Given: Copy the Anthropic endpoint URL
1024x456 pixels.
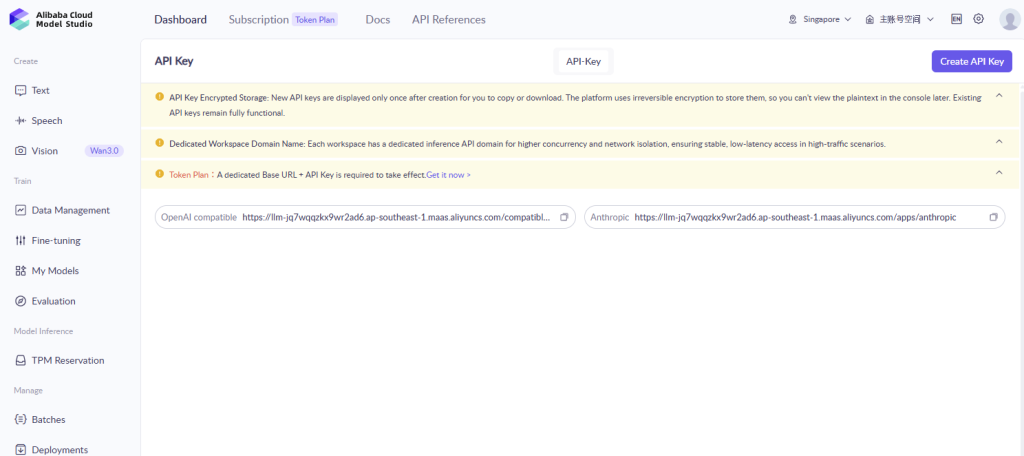Looking at the screenshot, I should point(993,218).
